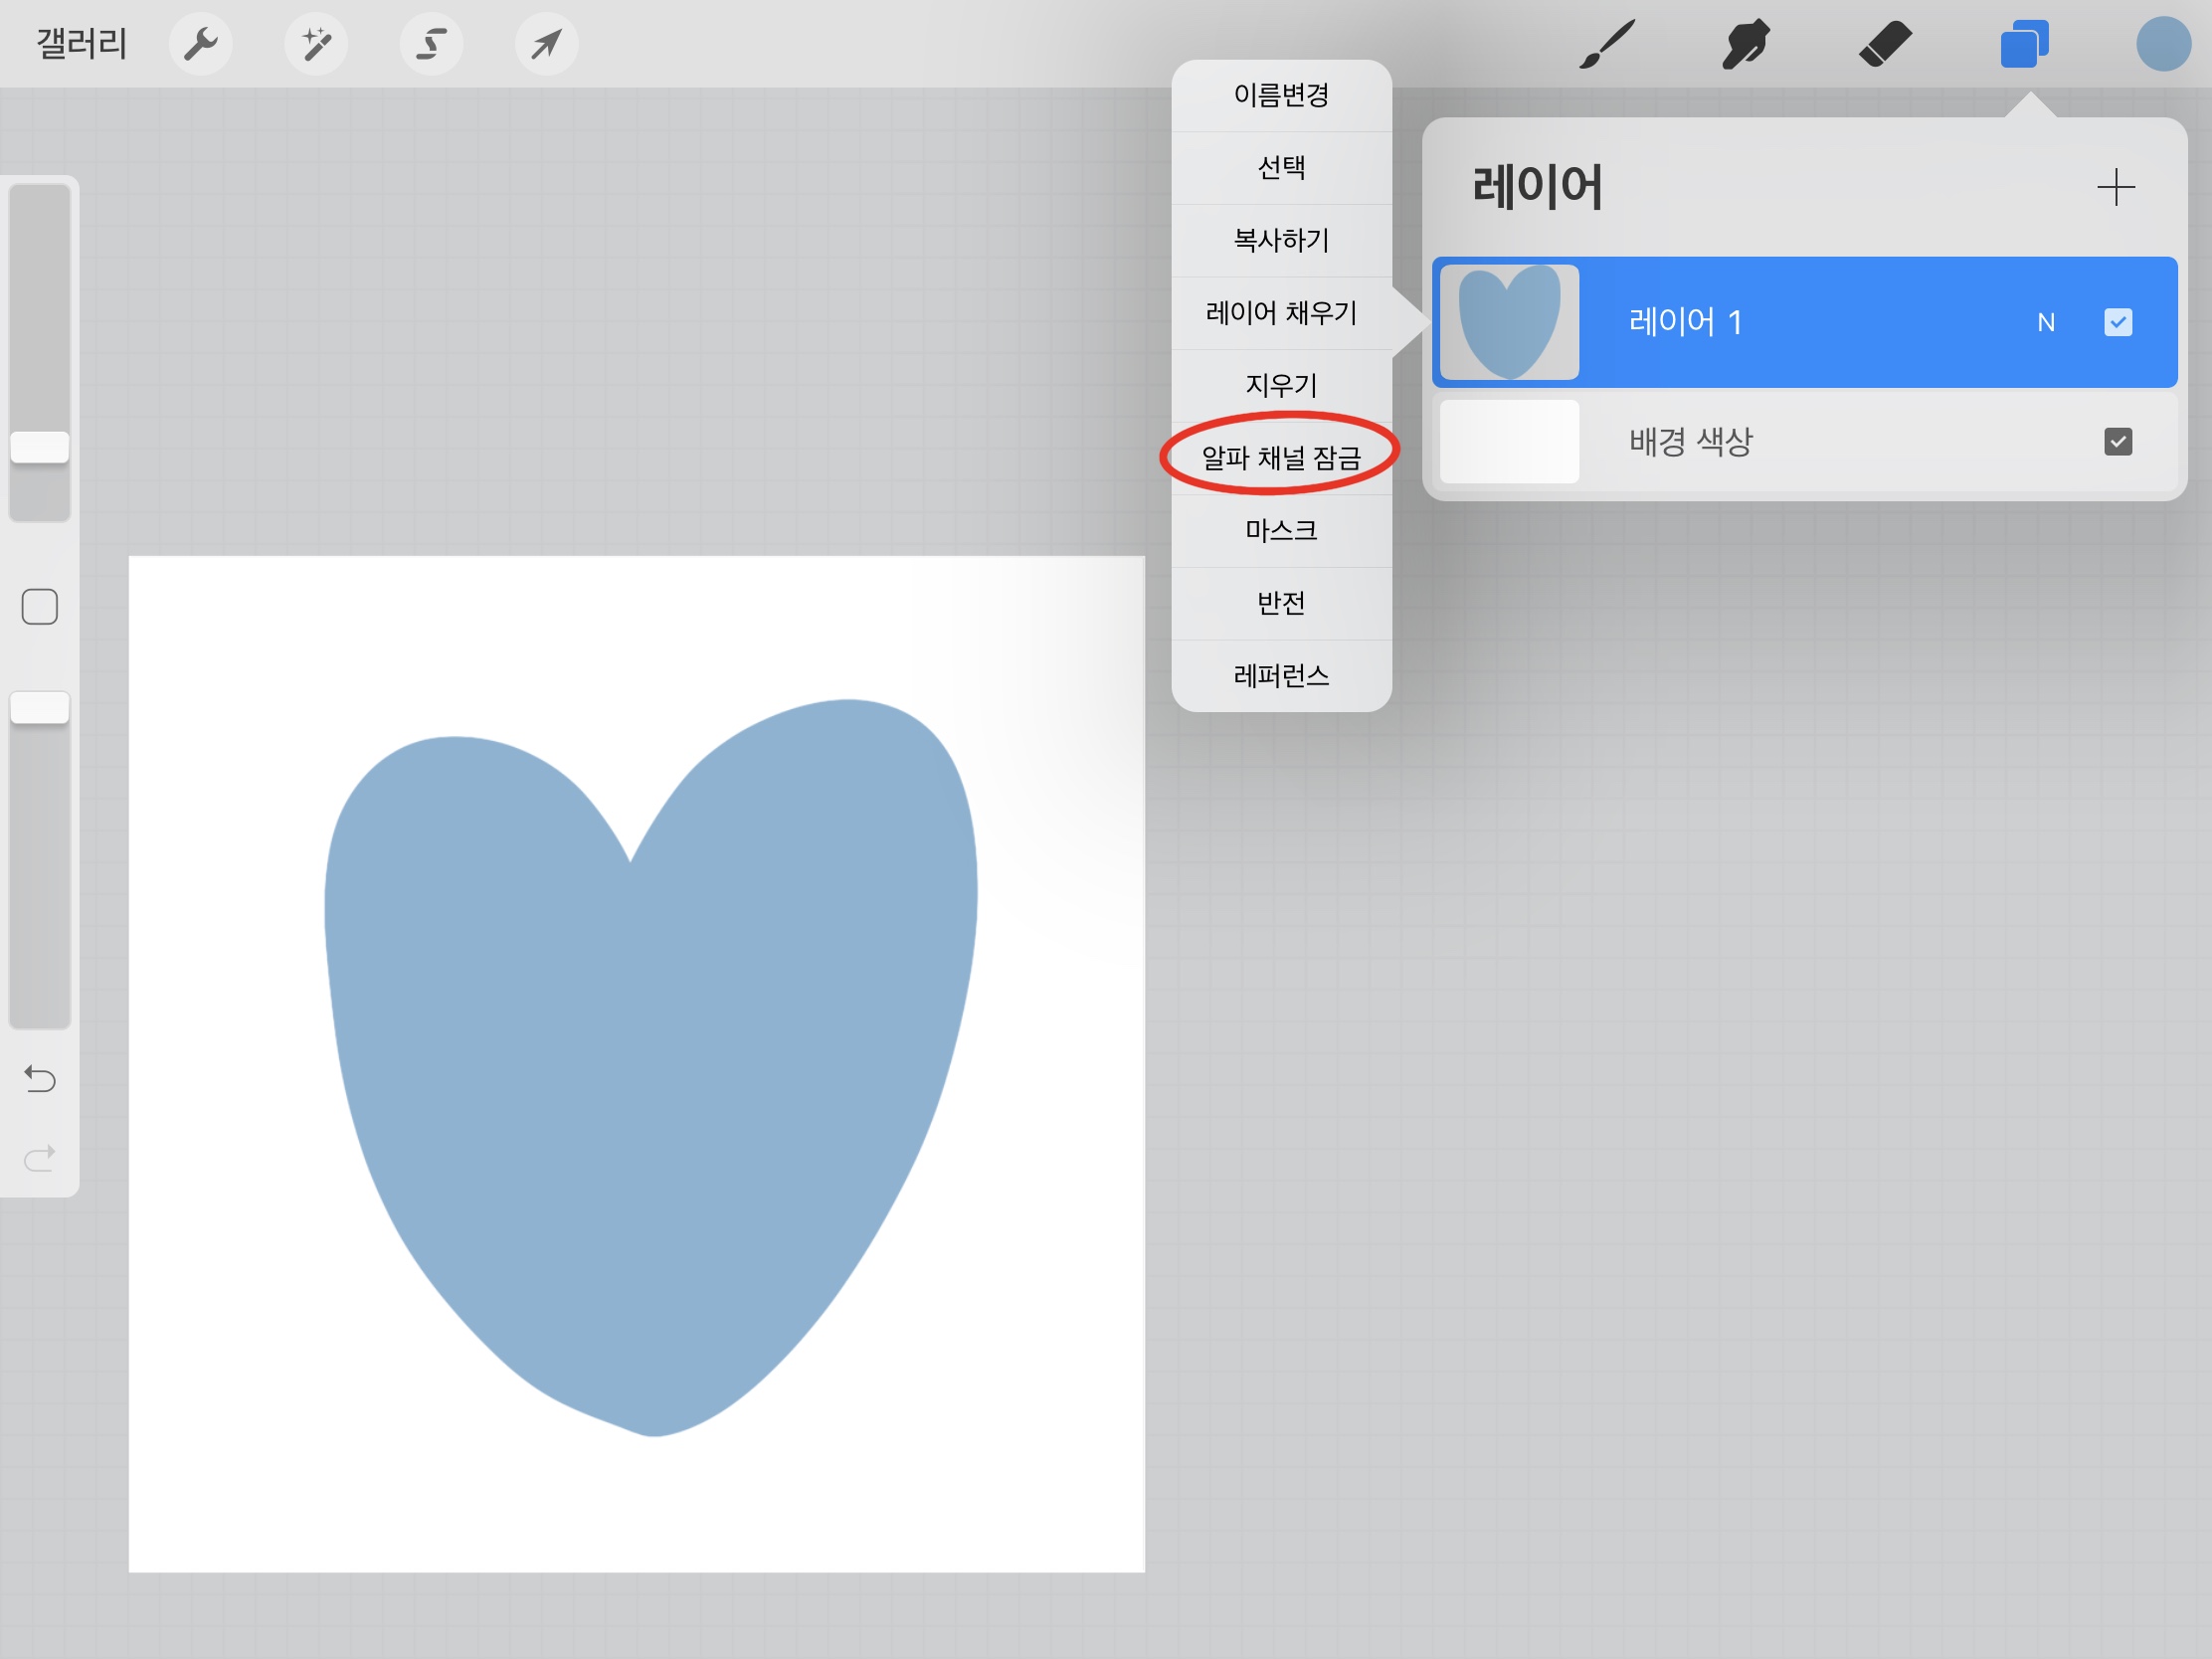This screenshot has width=2212, height=1659.
Task: Open the Adjustments magic wand menu
Action: [316, 44]
